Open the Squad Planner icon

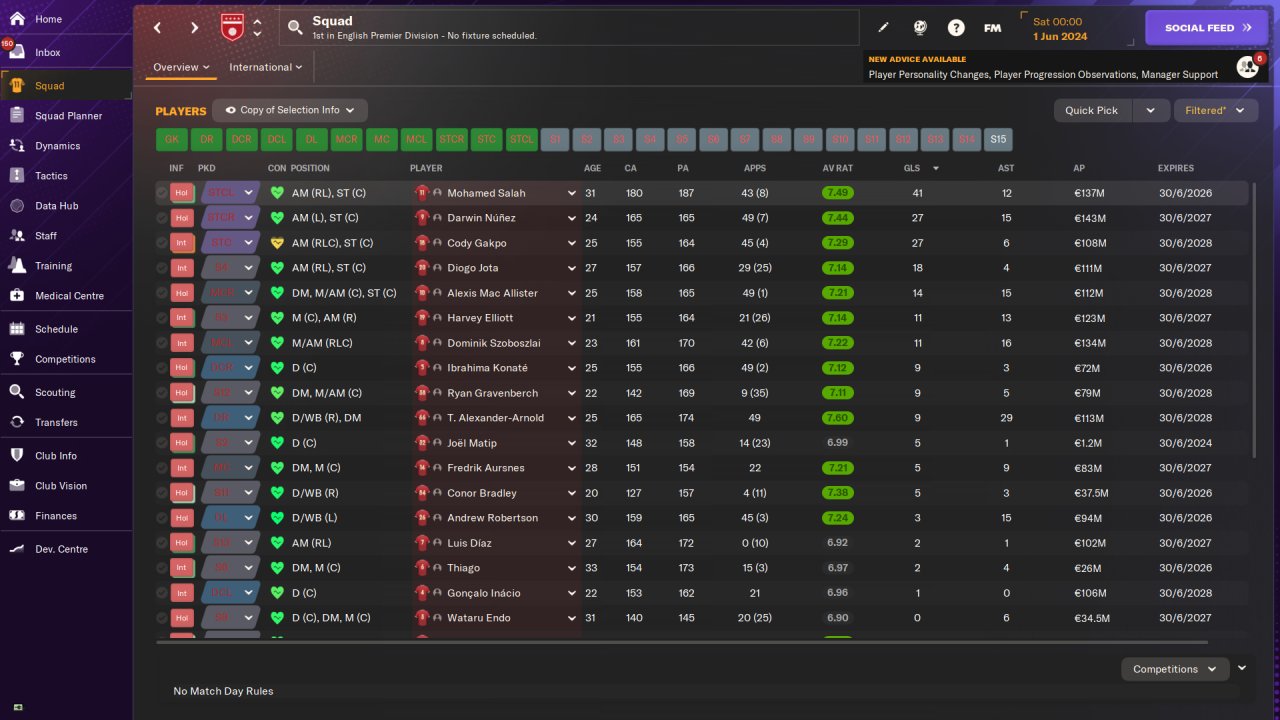click(x=17, y=116)
